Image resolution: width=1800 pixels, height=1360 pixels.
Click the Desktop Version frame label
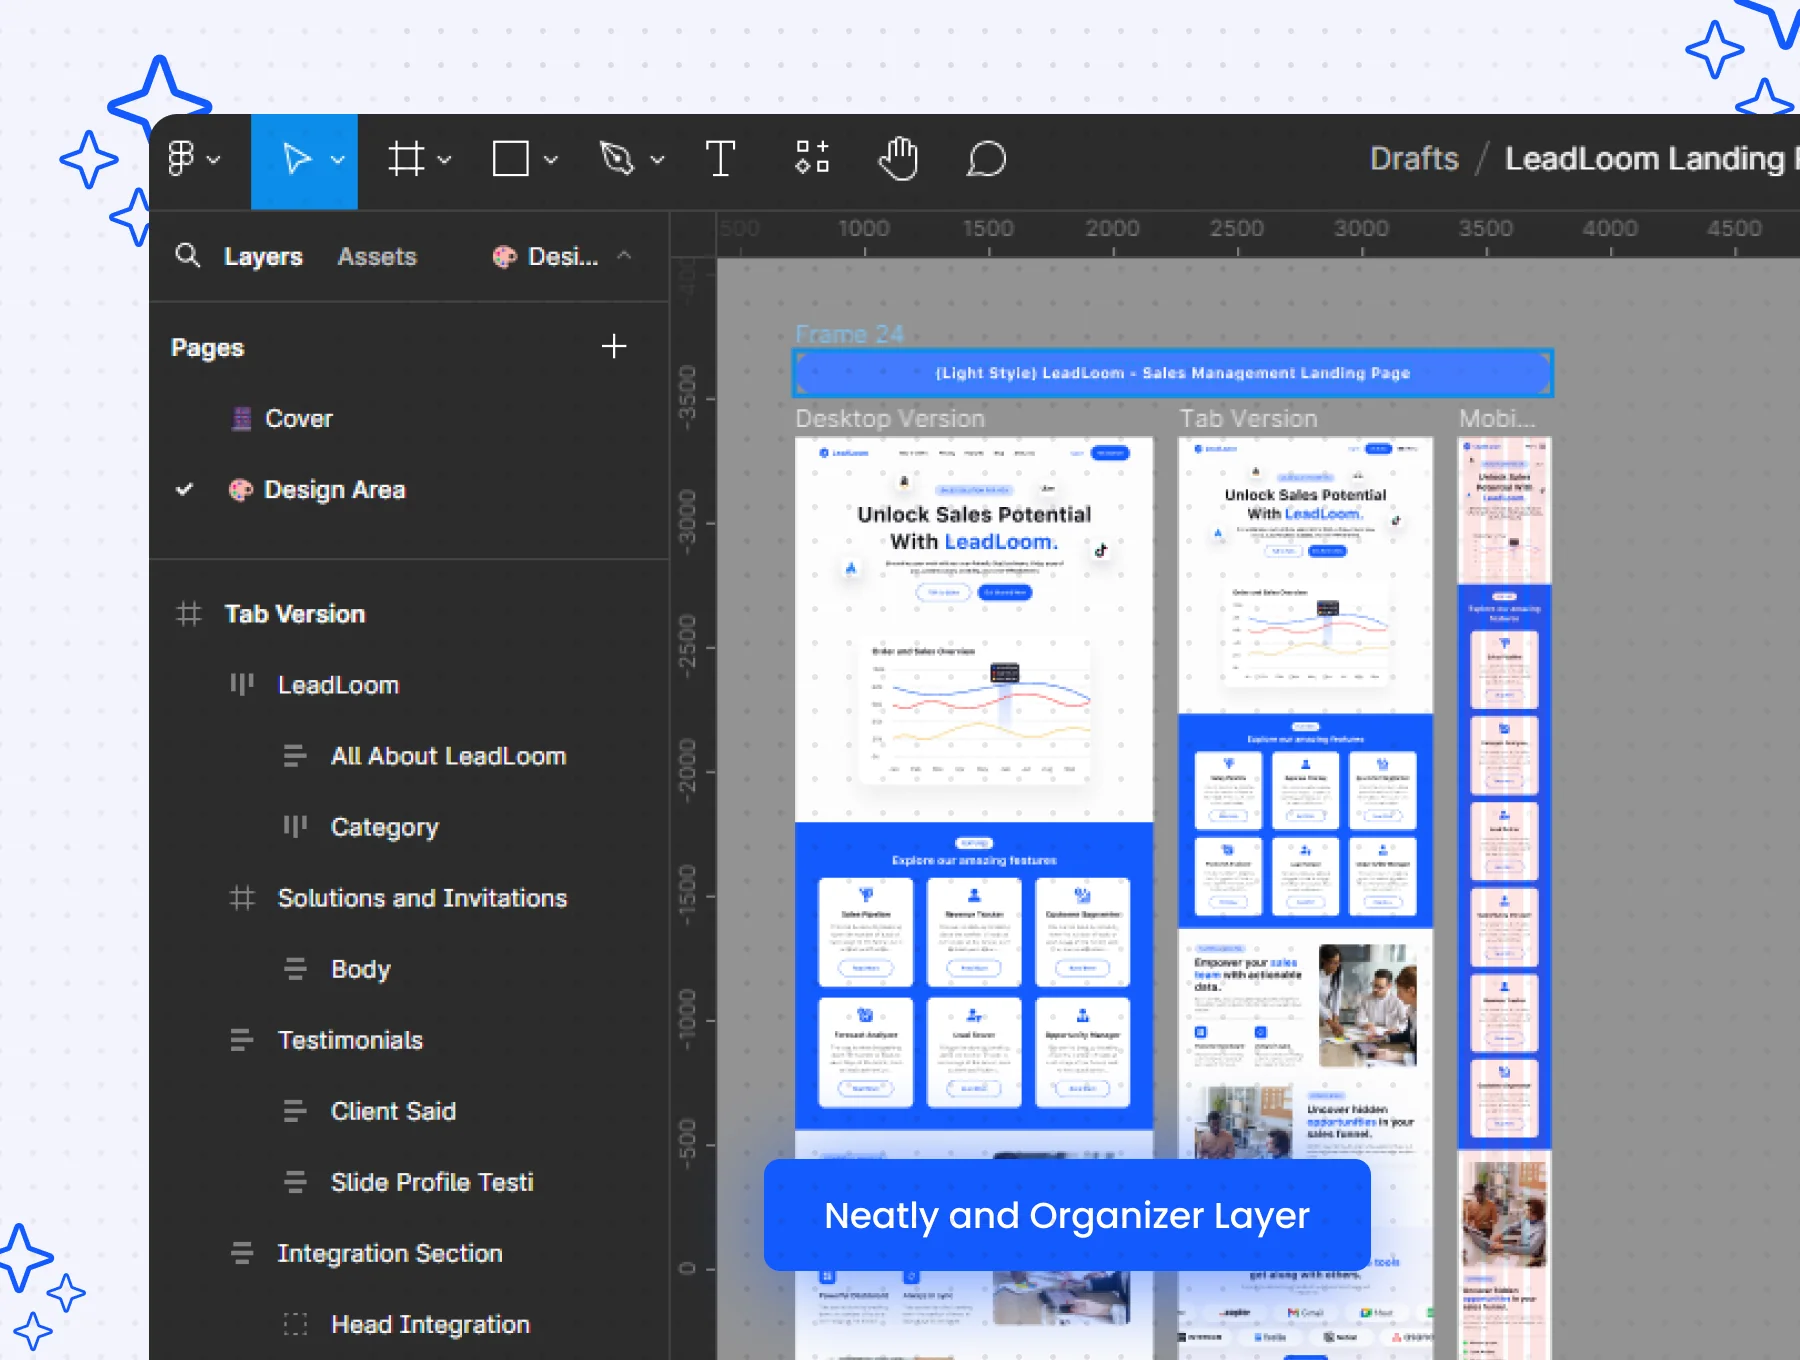click(890, 419)
